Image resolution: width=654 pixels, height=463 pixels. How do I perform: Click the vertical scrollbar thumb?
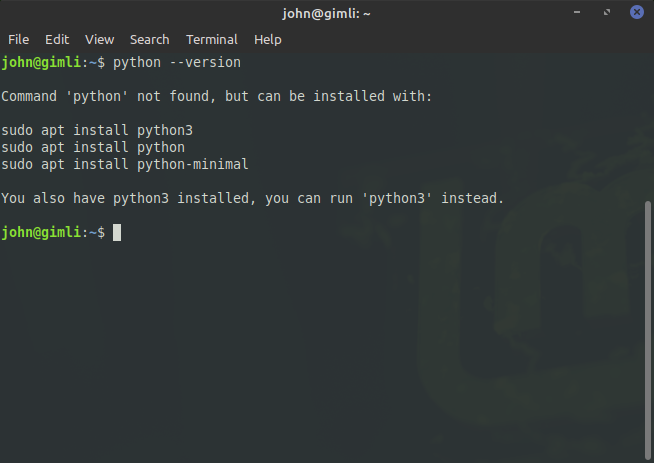(x=648, y=330)
